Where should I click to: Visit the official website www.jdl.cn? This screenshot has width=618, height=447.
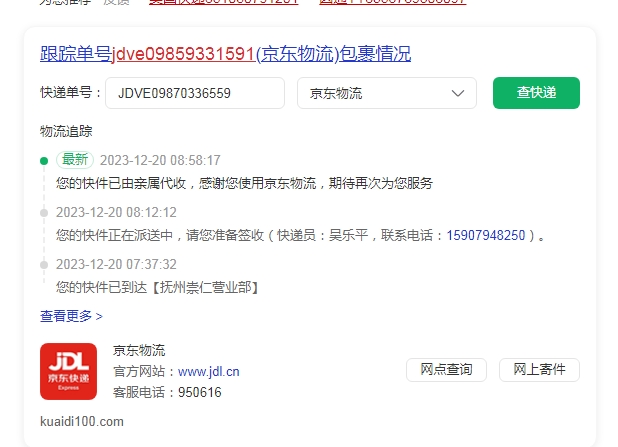(x=208, y=371)
